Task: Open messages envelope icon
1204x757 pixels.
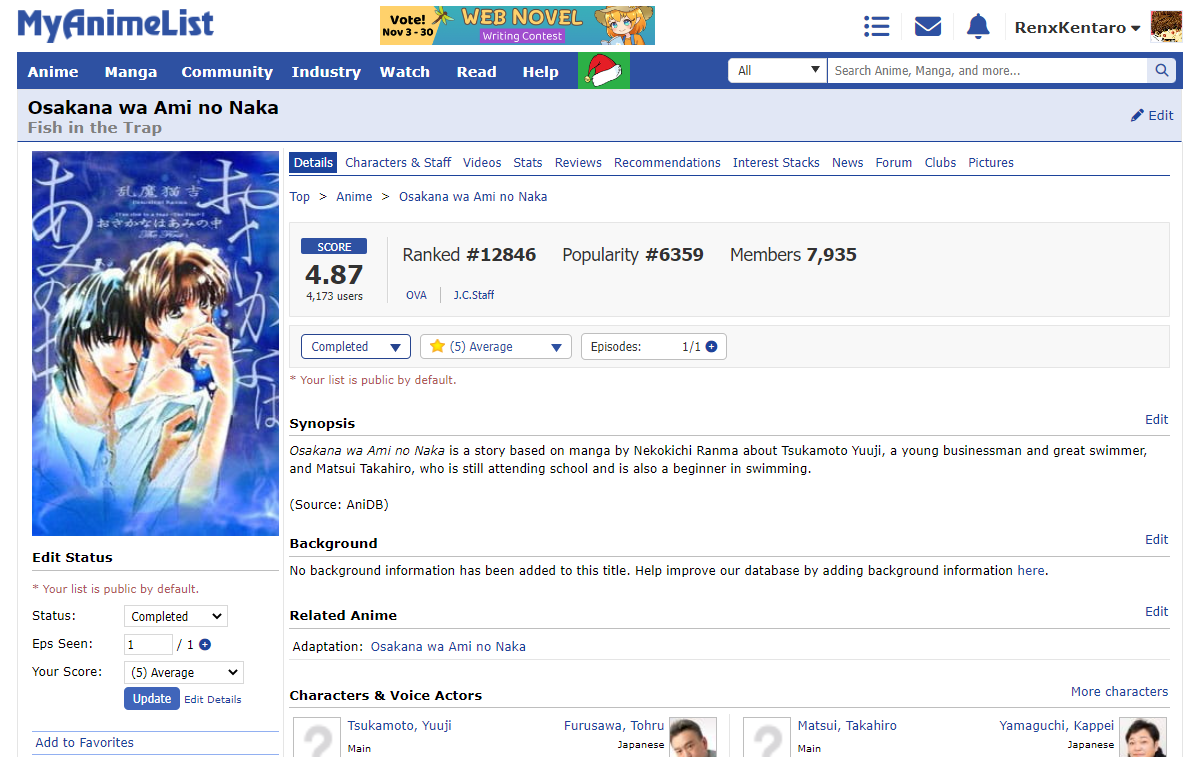Action: (x=928, y=27)
